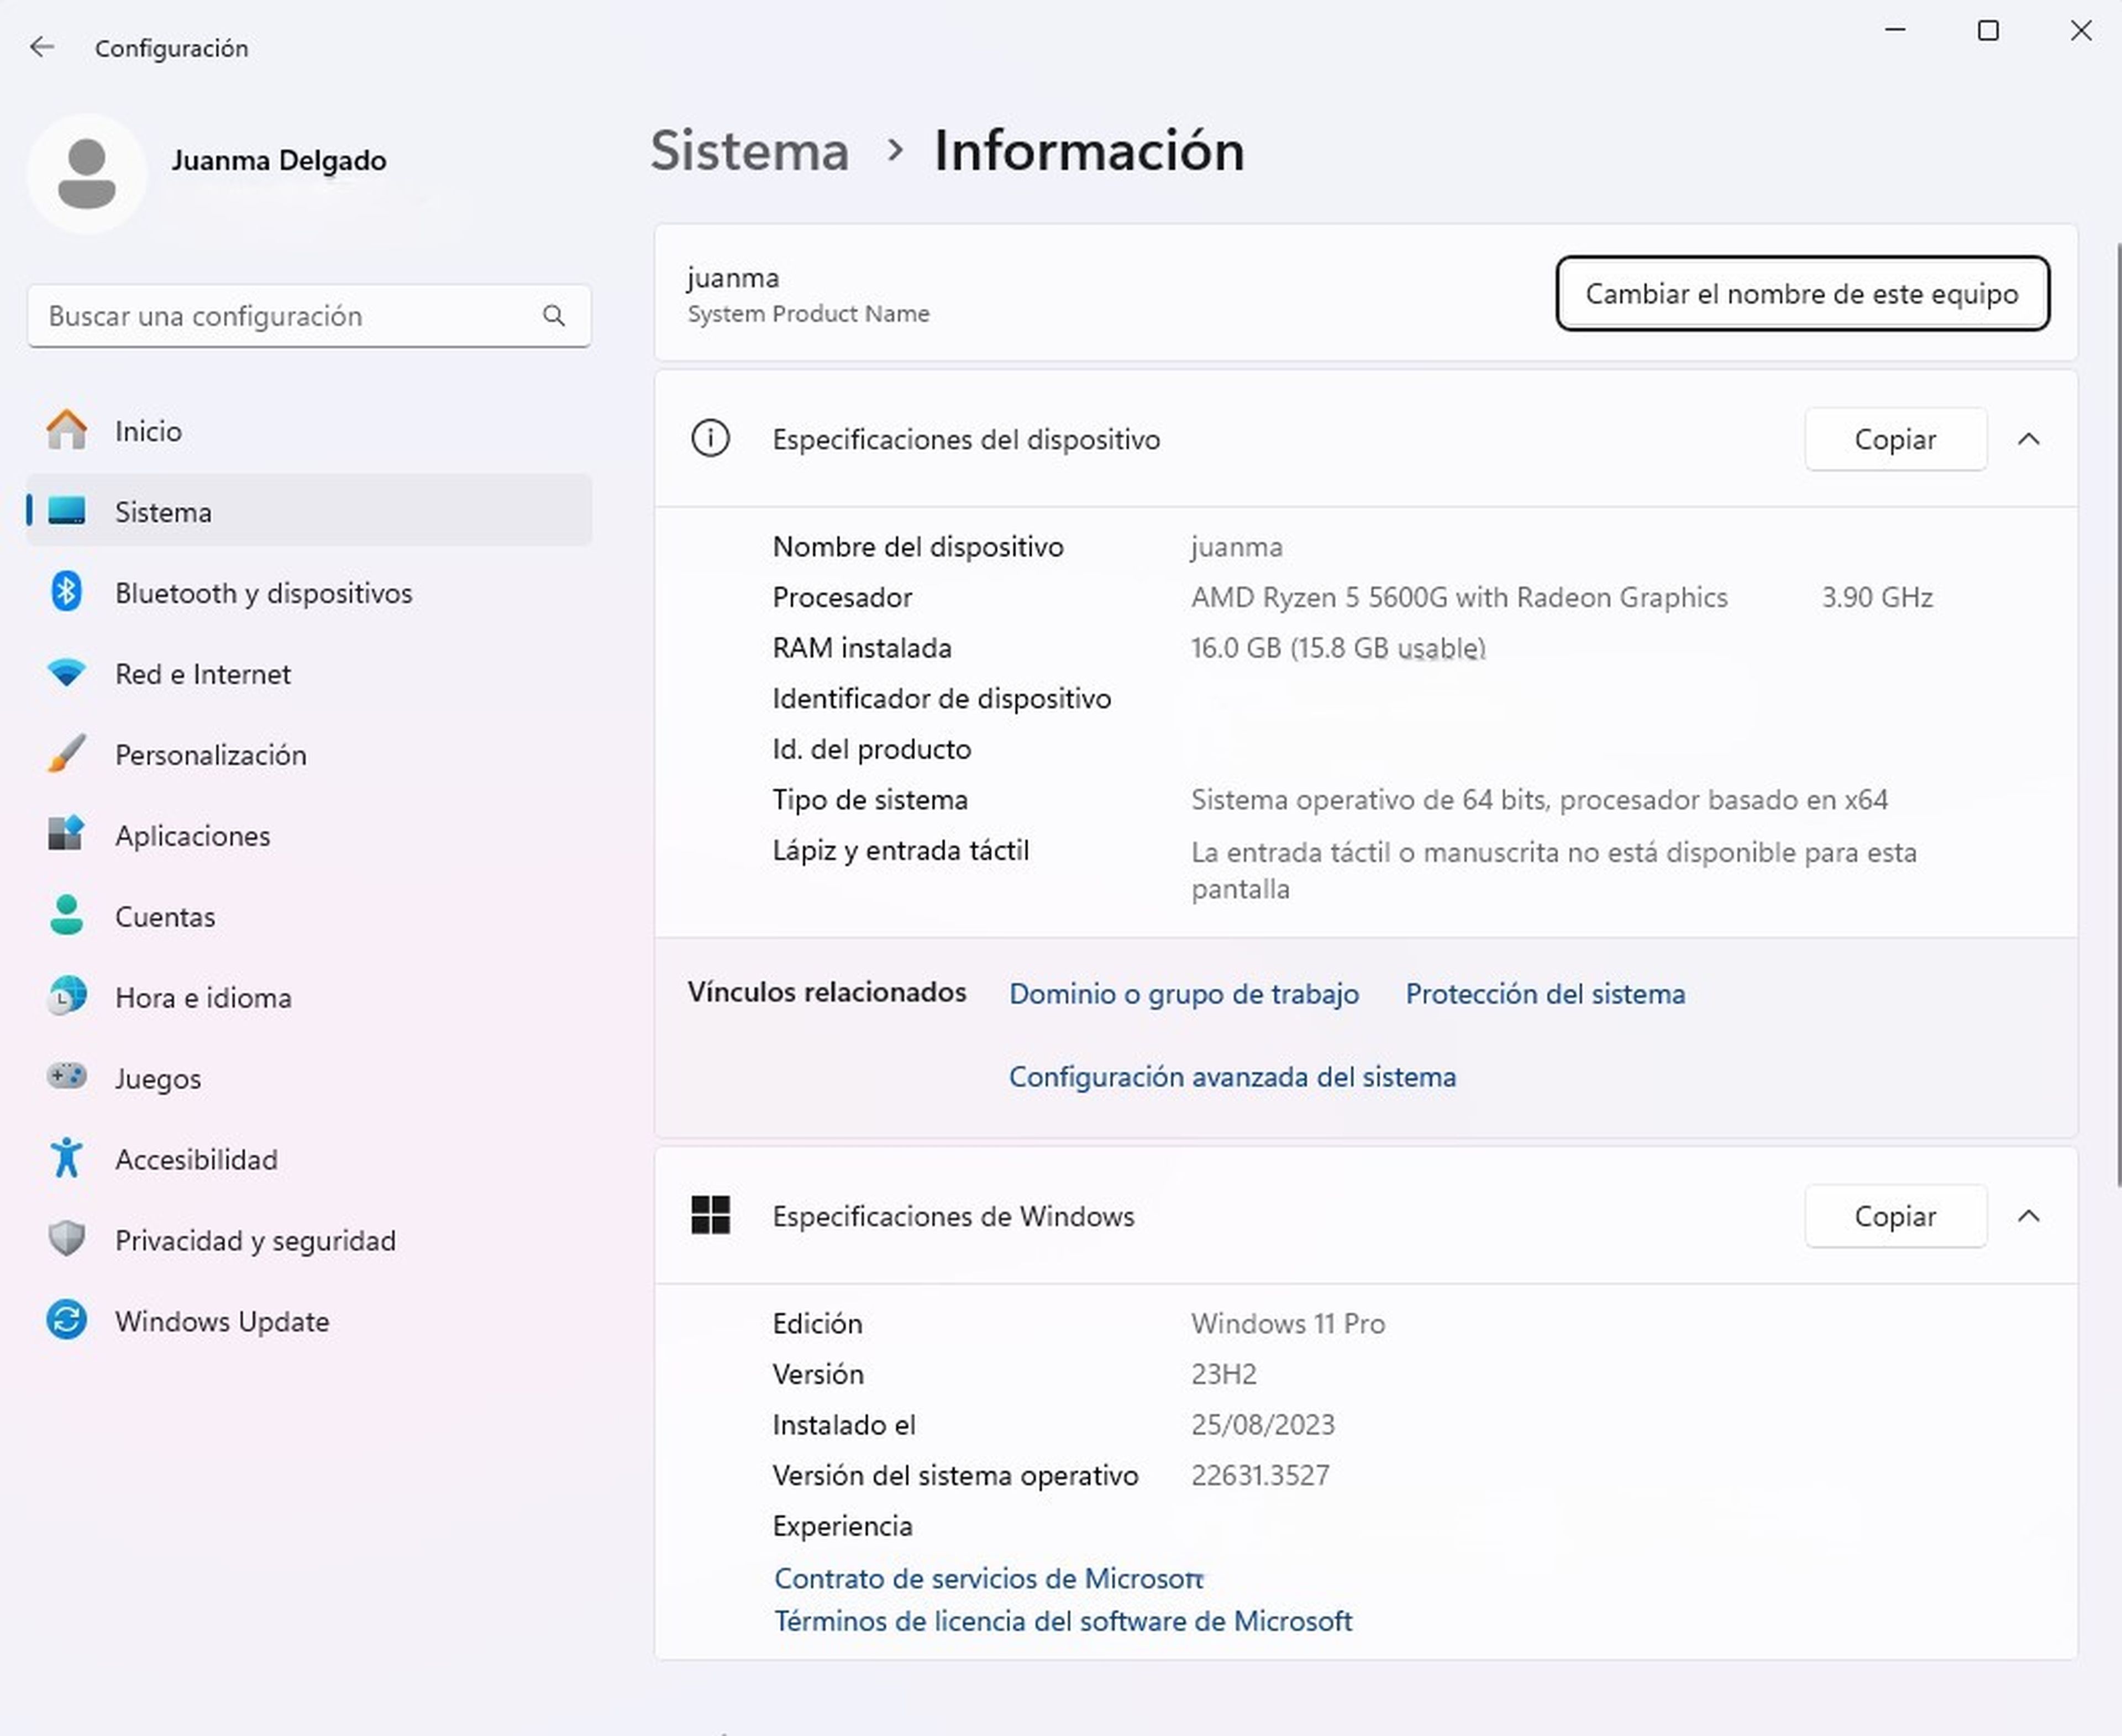Maximize the Configuración window
Image resolution: width=2122 pixels, height=1736 pixels.
pos(1988,31)
